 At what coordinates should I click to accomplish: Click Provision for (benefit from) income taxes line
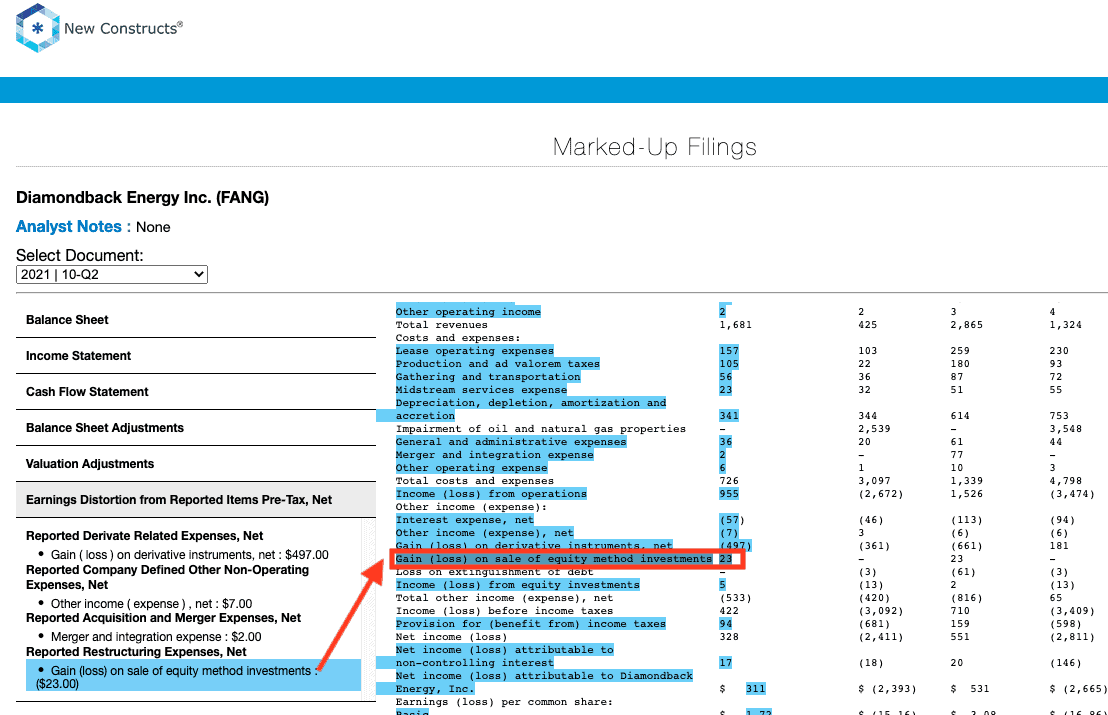click(x=531, y=624)
